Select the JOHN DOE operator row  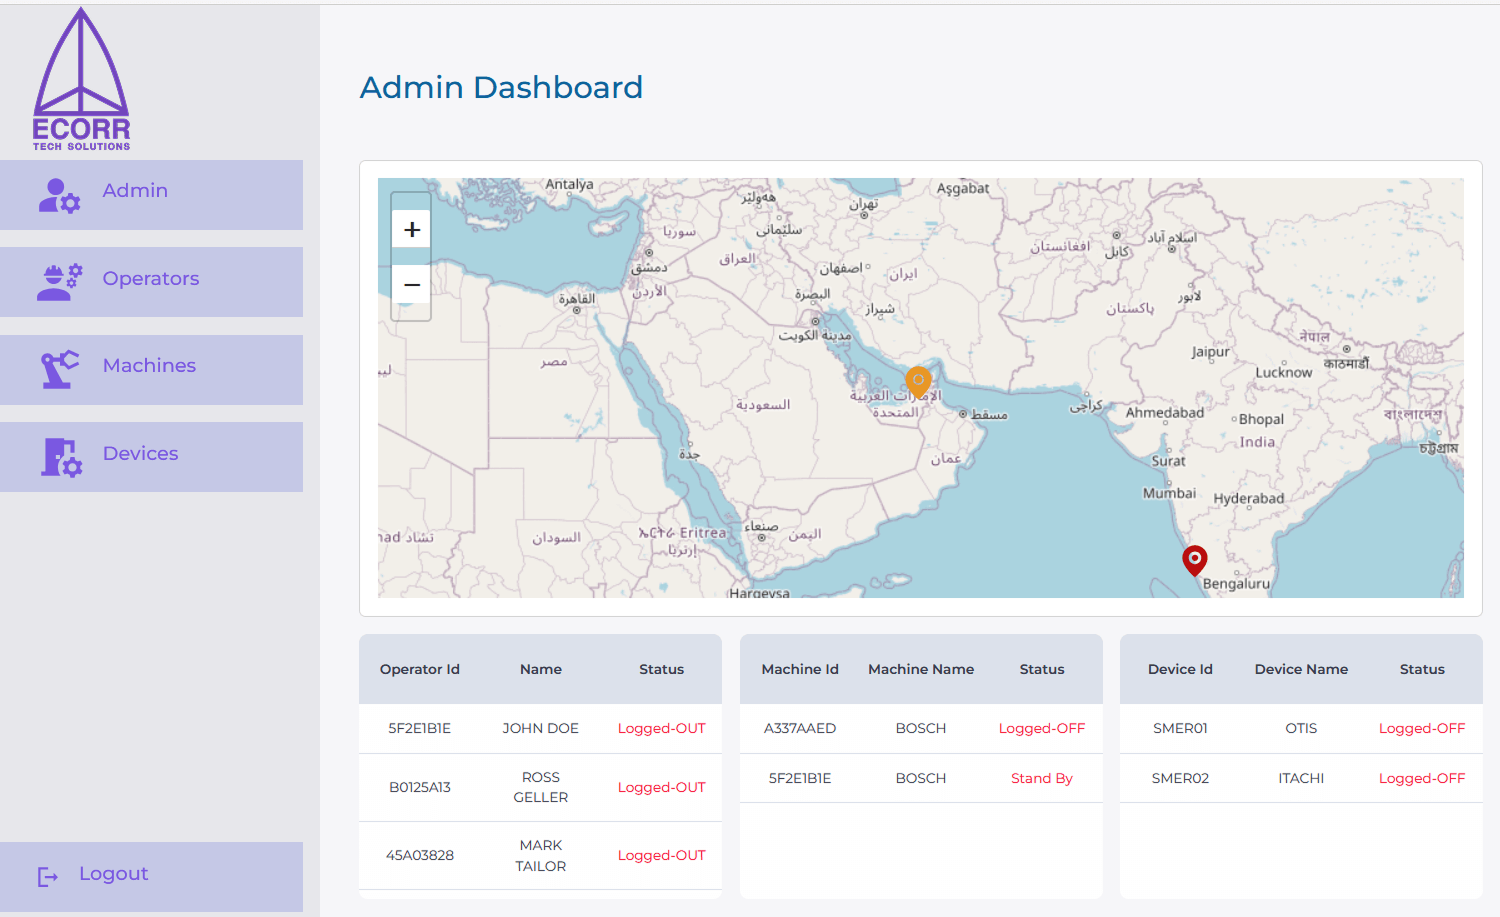pyautogui.click(x=540, y=728)
